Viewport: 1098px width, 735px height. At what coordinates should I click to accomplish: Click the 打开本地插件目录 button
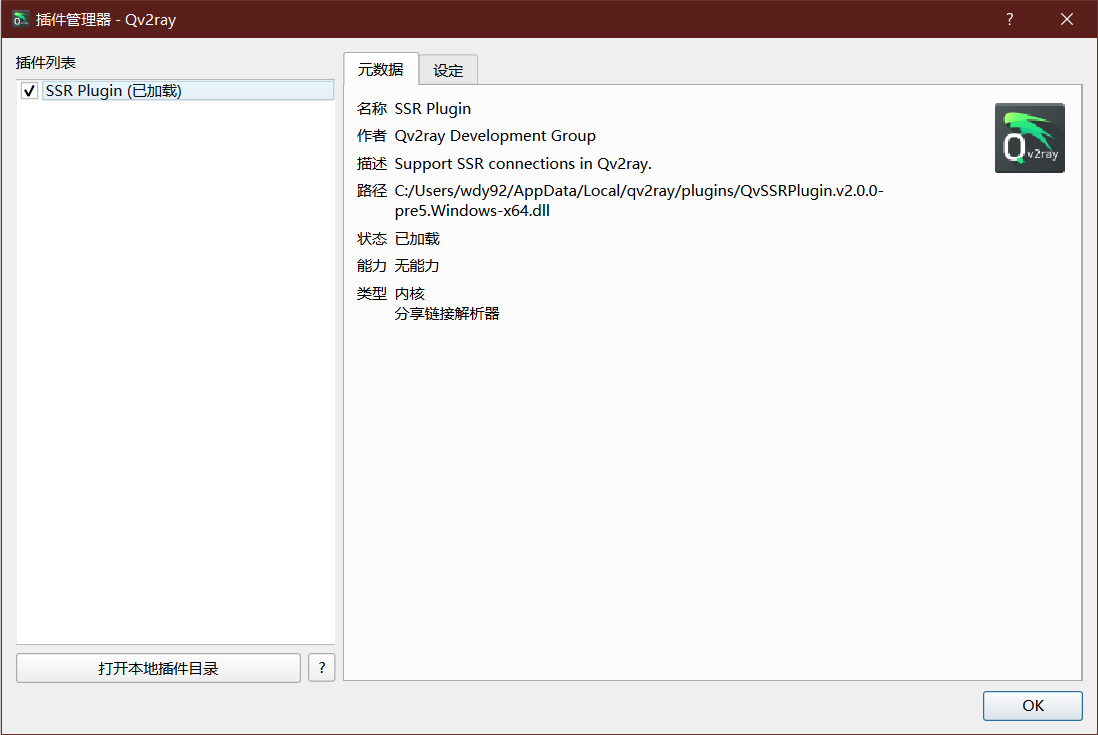click(x=158, y=668)
